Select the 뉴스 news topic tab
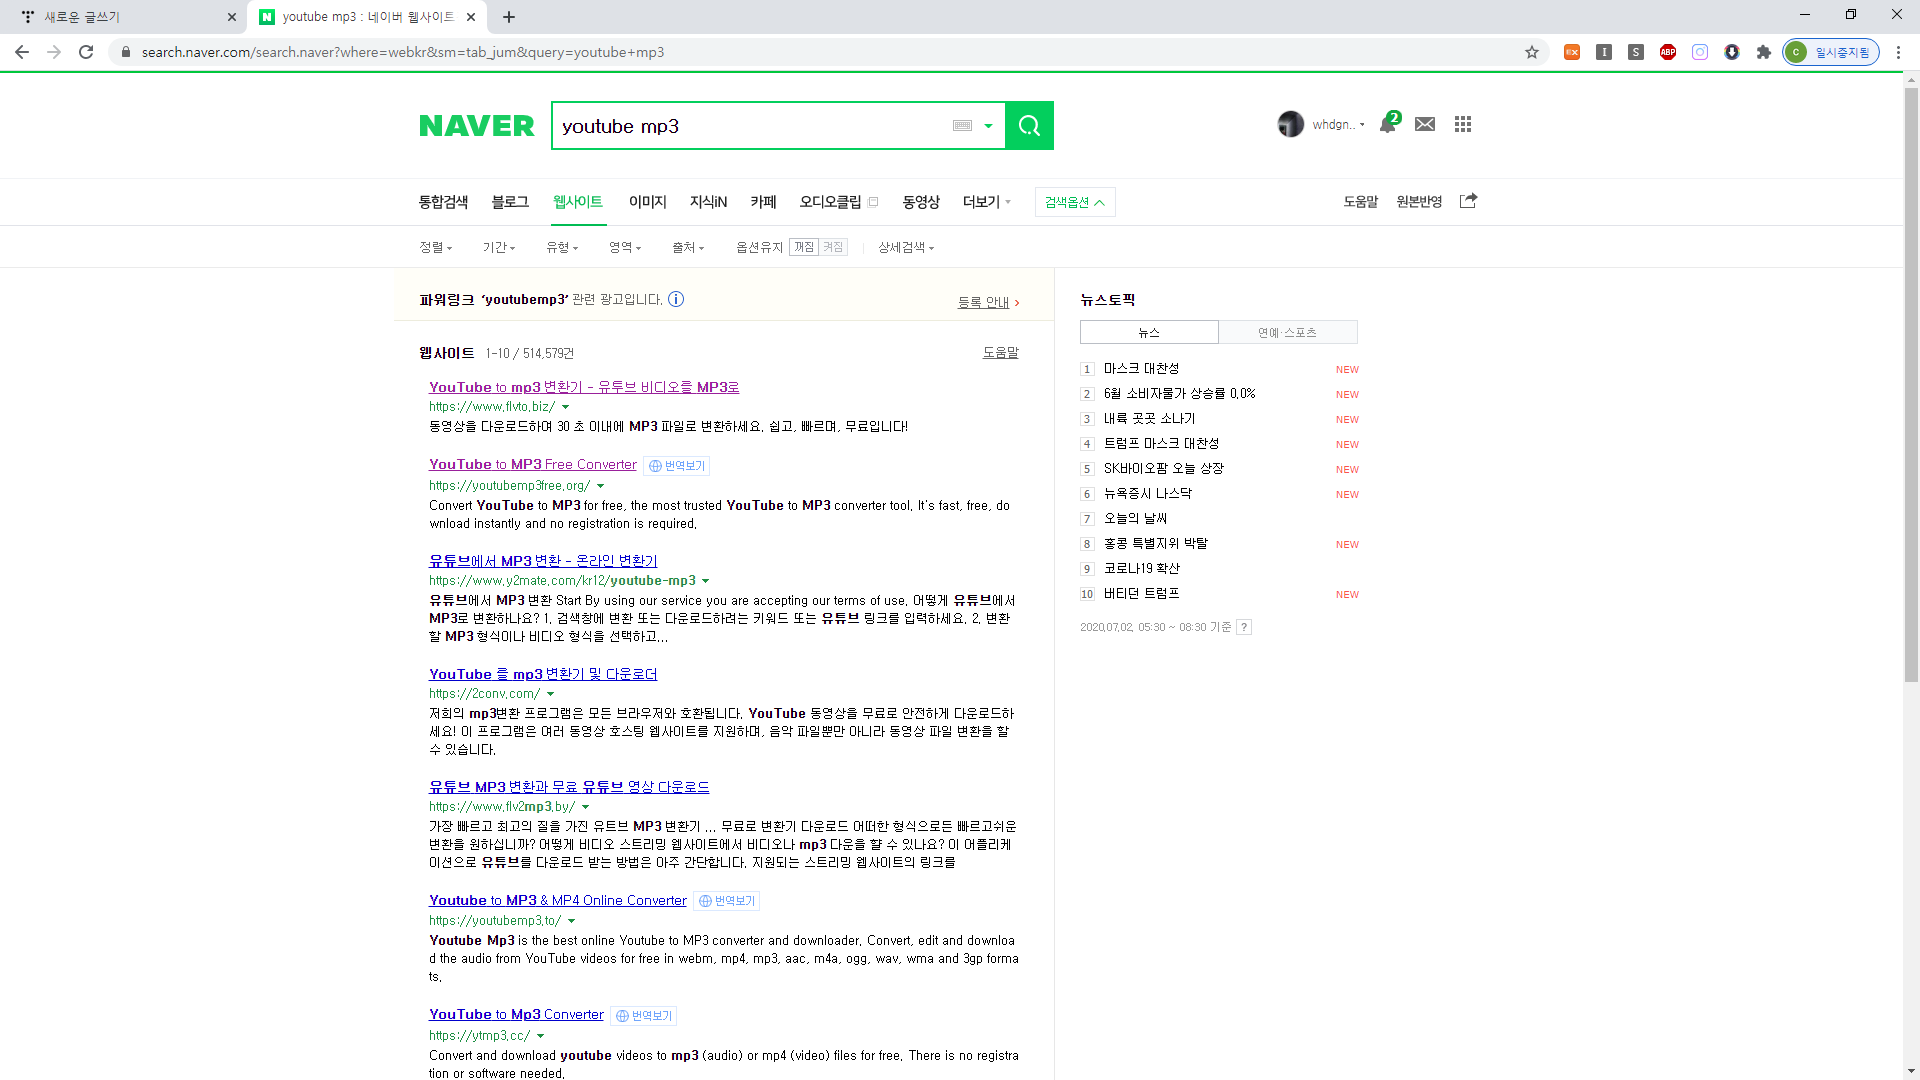 (x=1149, y=332)
